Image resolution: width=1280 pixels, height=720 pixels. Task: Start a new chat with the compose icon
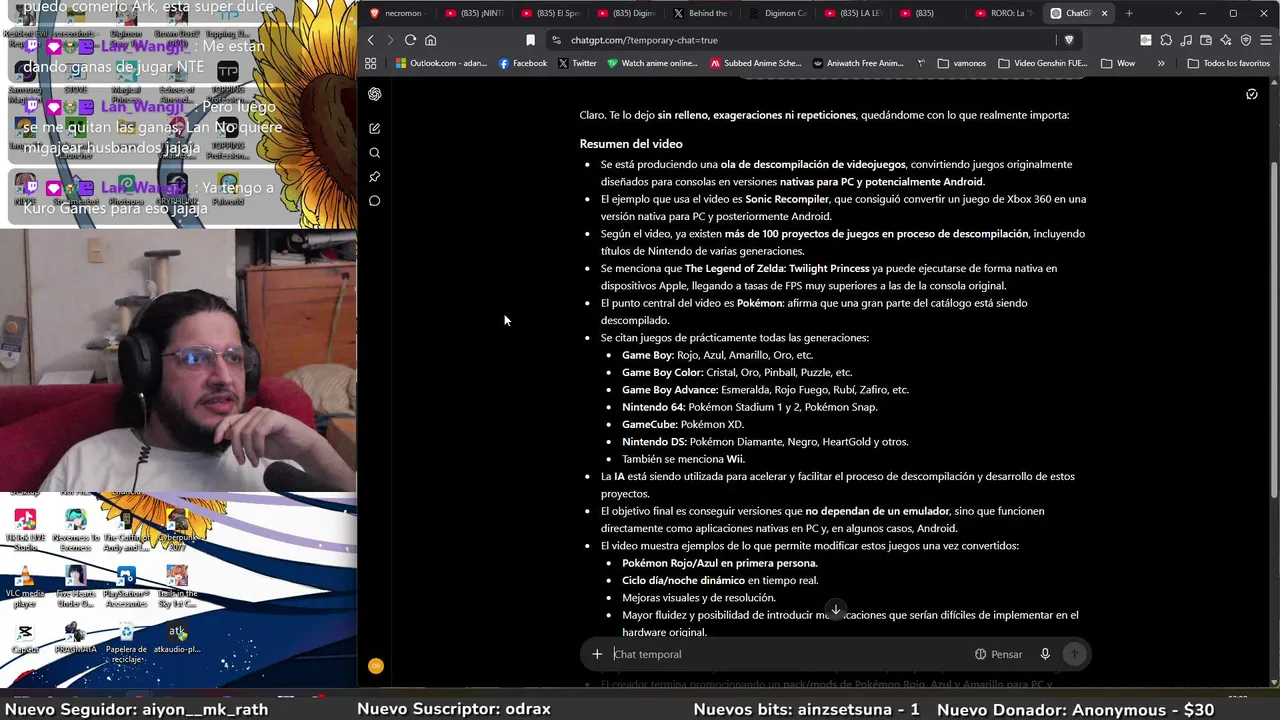[374, 128]
